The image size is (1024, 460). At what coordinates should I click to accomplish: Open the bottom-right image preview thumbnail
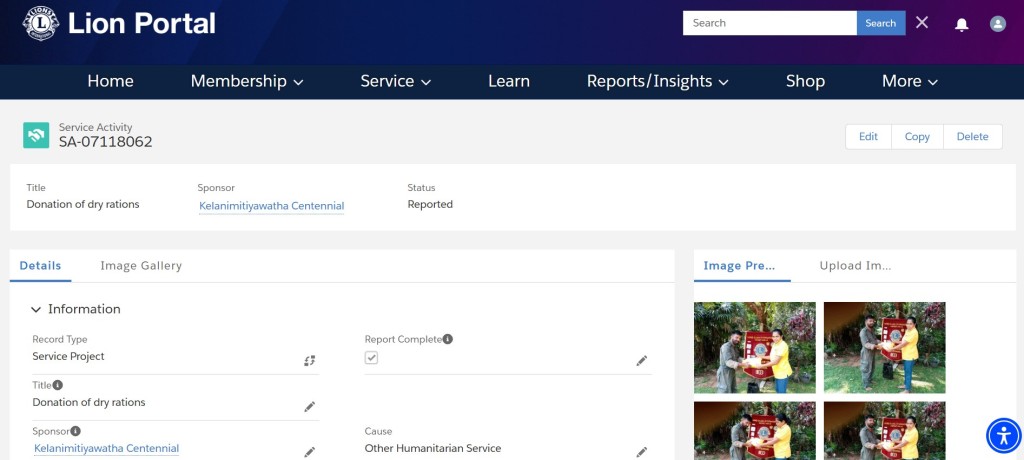click(x=884, y=431)
